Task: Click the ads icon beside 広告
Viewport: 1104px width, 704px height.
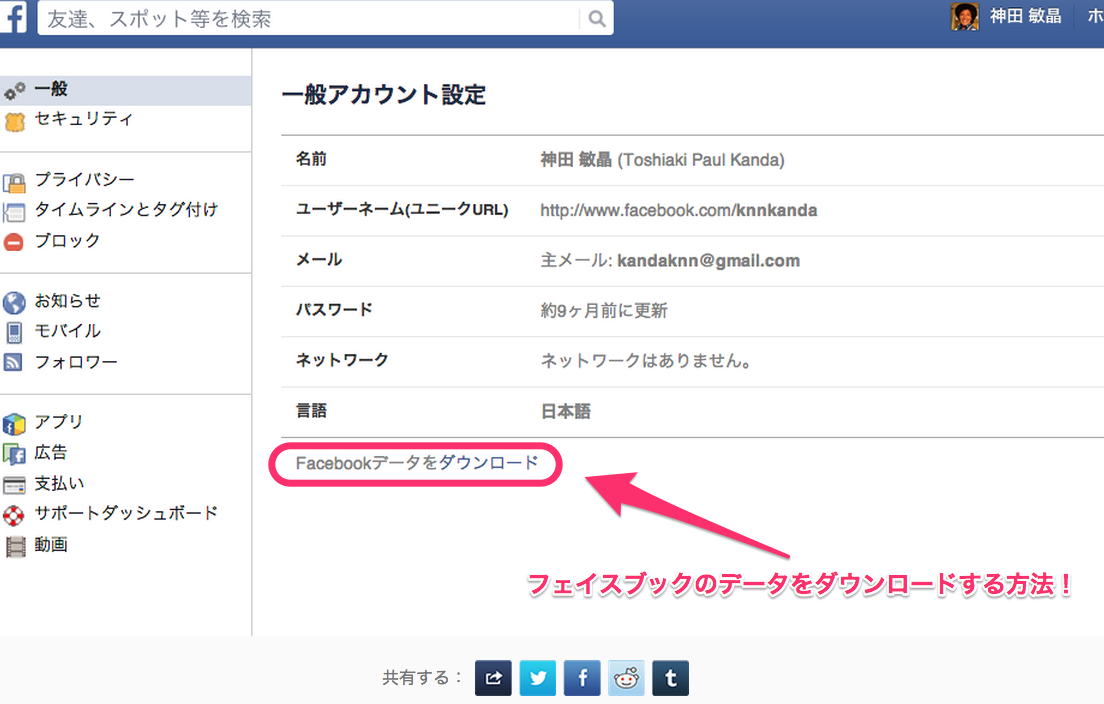Action: (x=14, y=455)
